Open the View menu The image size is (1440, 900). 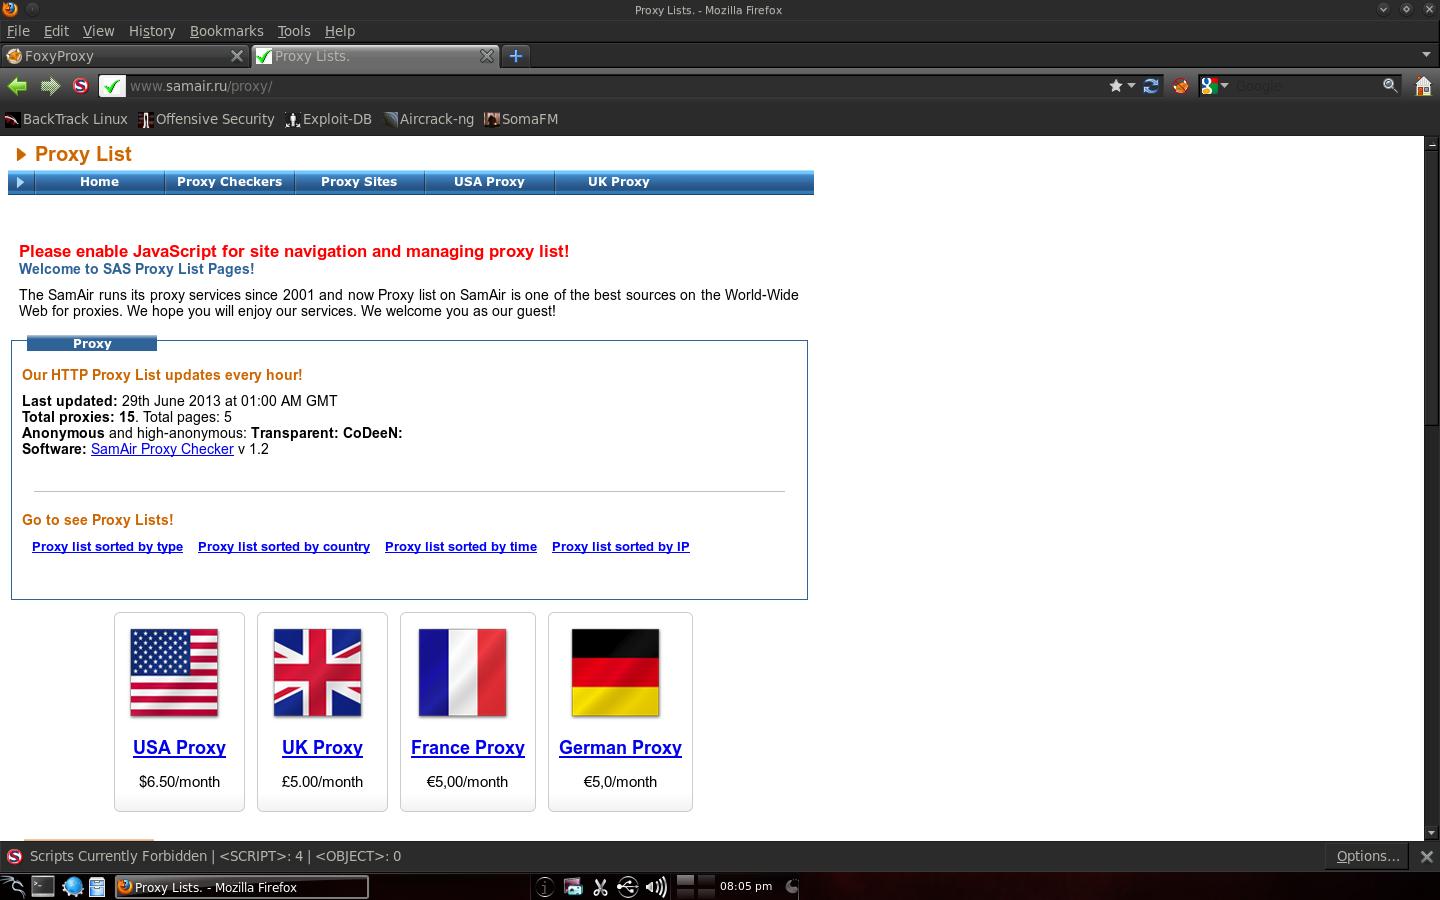pos(98,31)
